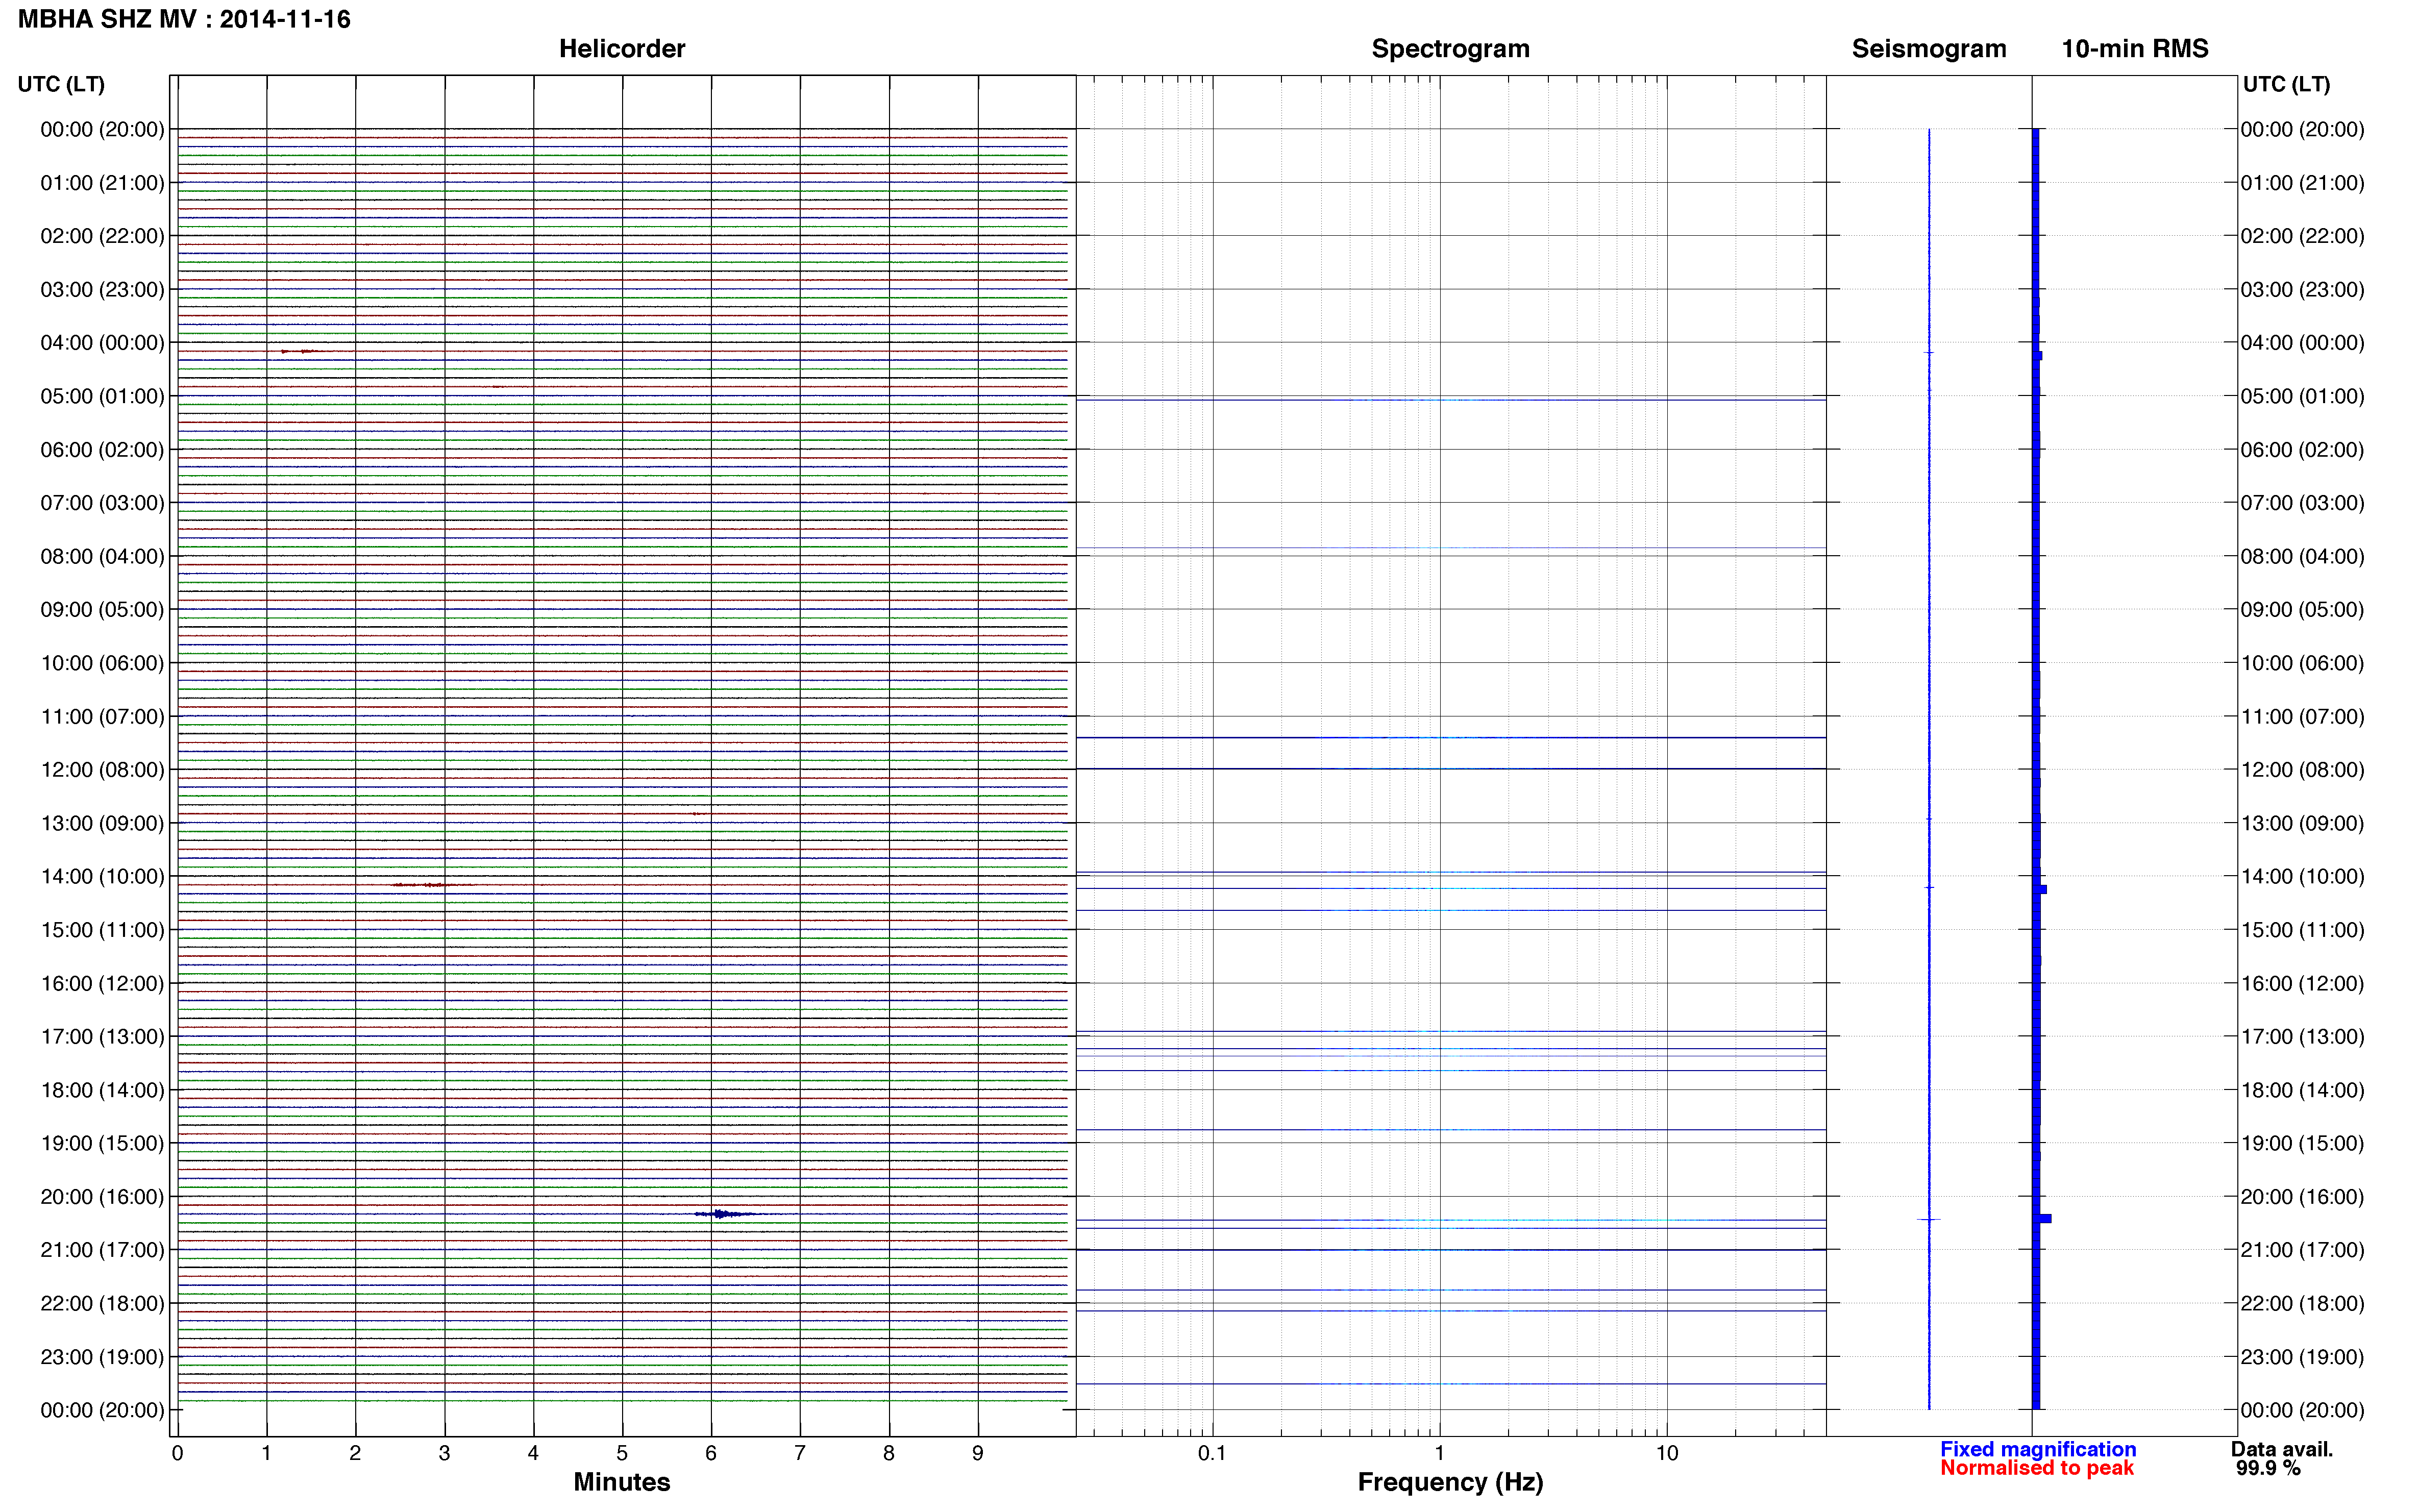This screenshot has height=1512, width=2419.
Task: Click the left 14:00 (10:00) time label
Action: (x=102, y=877)
